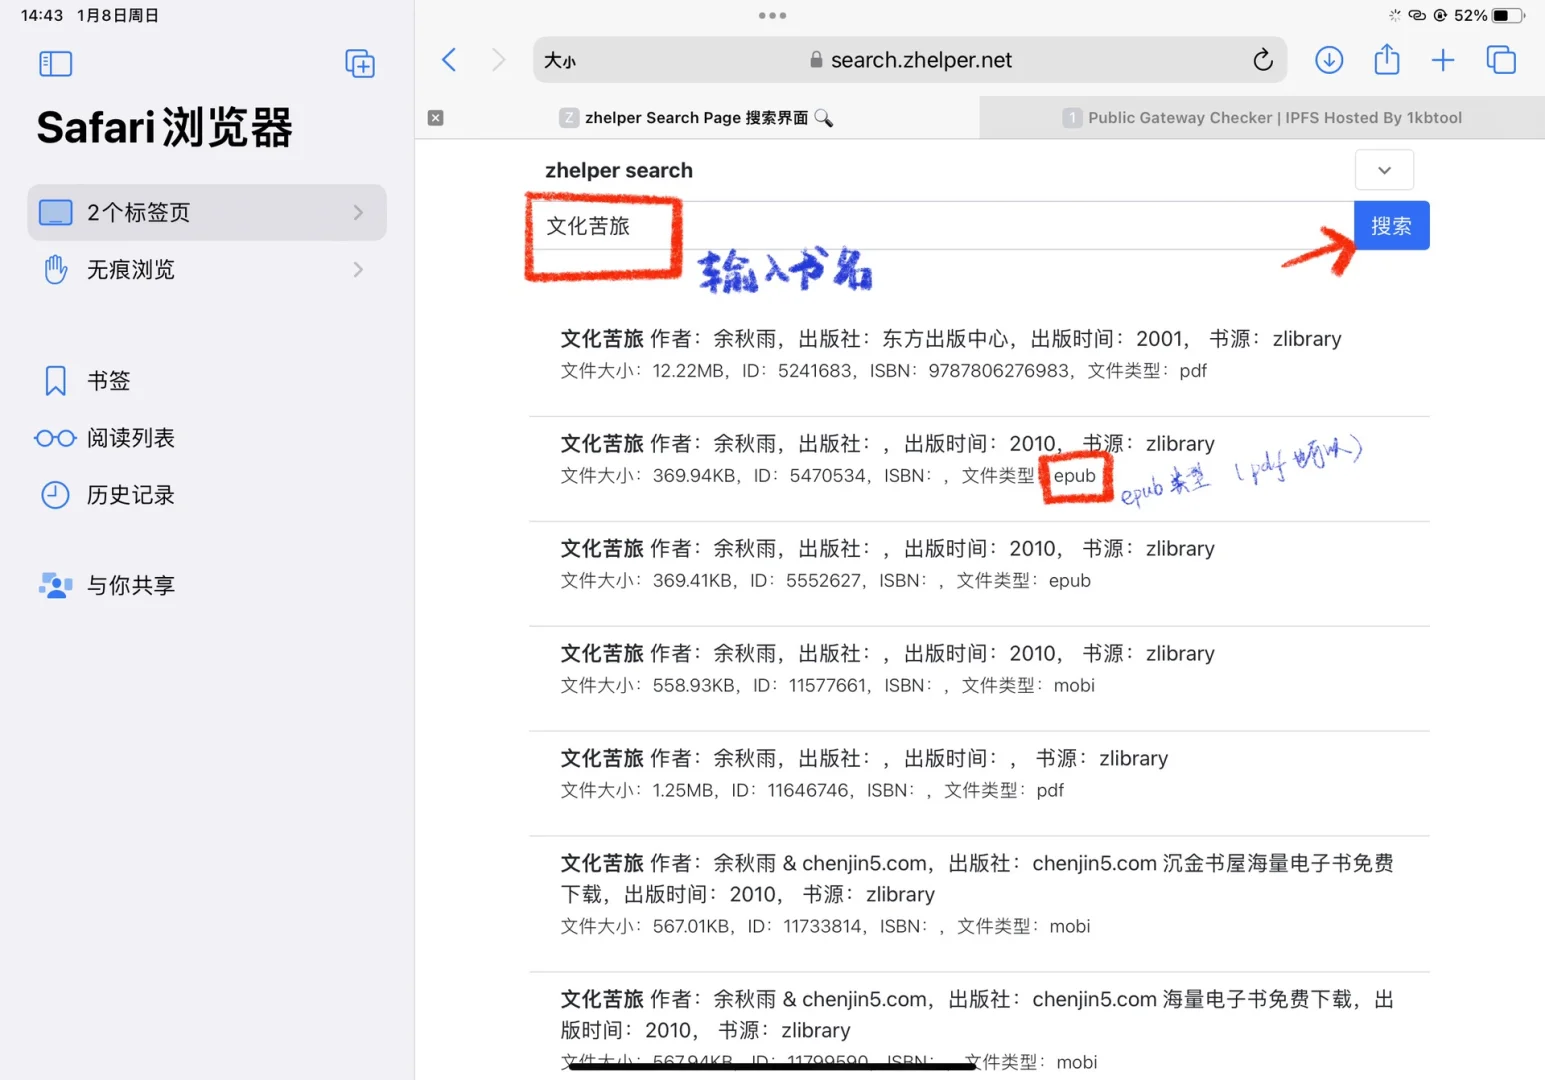Screen dimensions: 1545x1080
Task: Add a new tab
Action: [x=1443, y=60]
